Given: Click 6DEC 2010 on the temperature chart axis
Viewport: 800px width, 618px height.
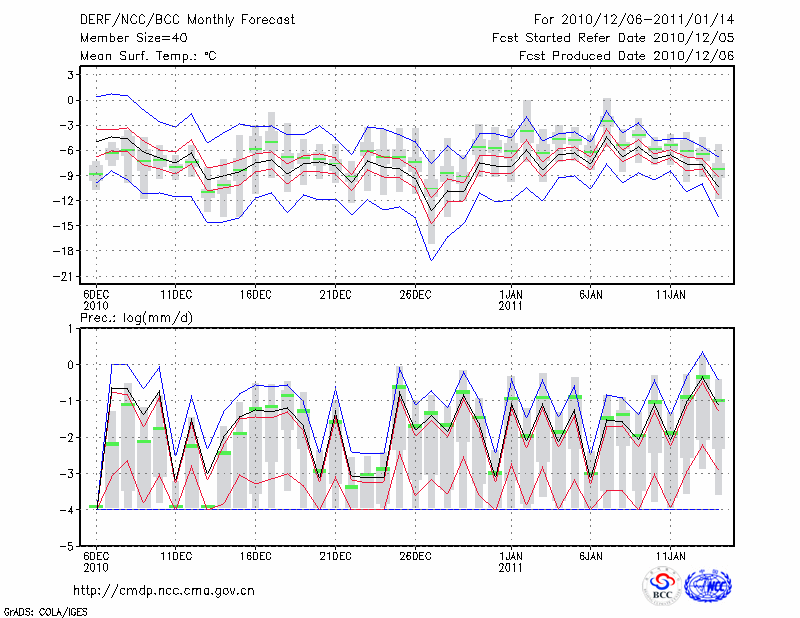Looking at the screenshot, I should coord(96,299).
